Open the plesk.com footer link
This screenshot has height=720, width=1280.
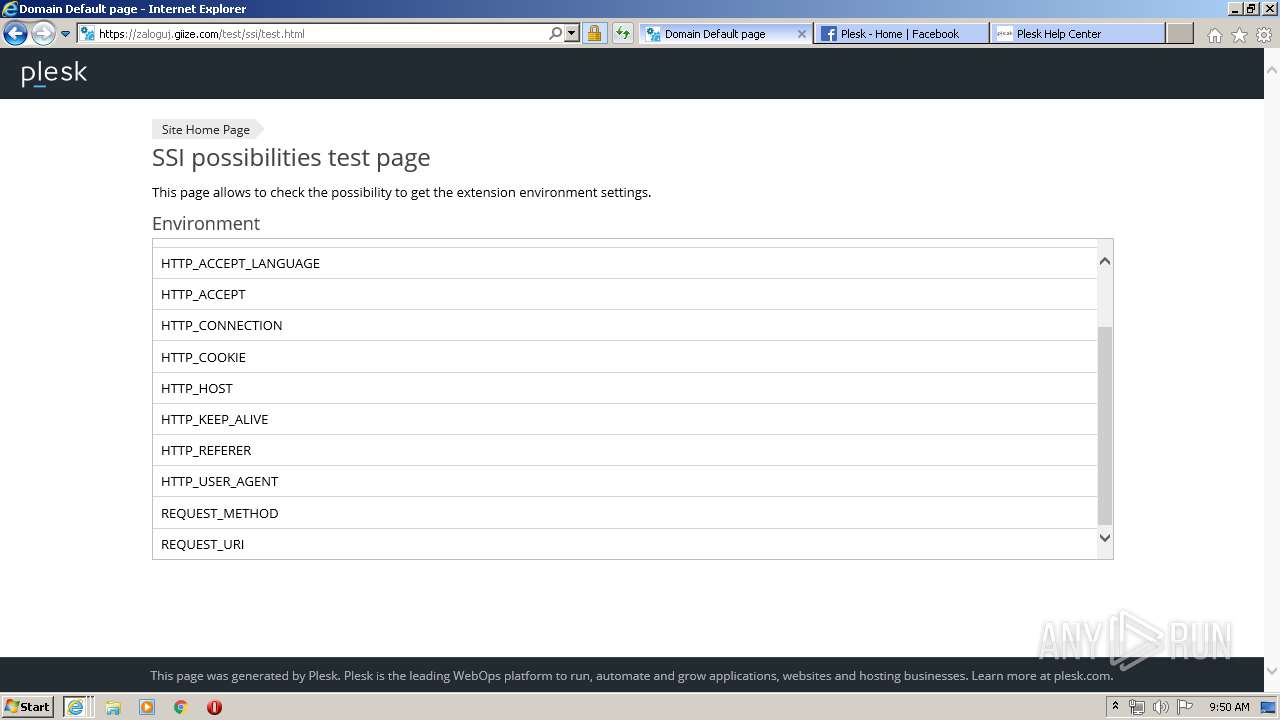click(1082, 675)
